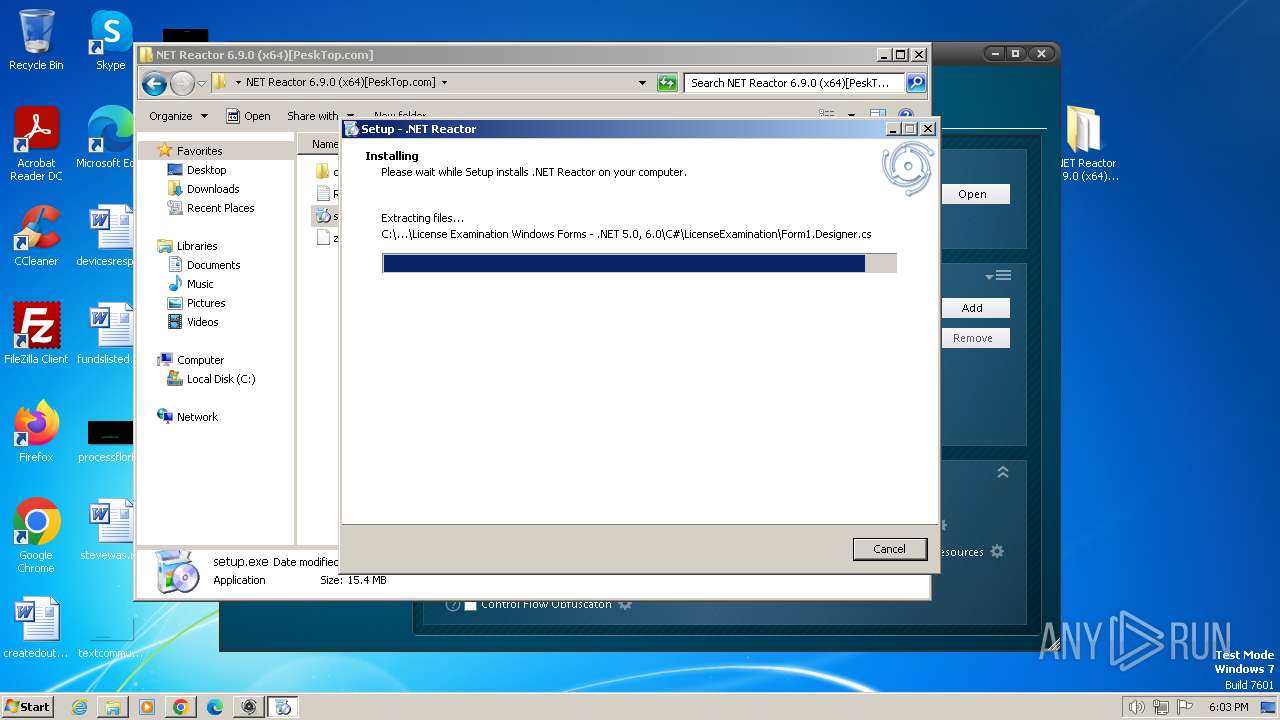Cancel the .NET Reactor setup installation
1280x720 pixels.
889,549
